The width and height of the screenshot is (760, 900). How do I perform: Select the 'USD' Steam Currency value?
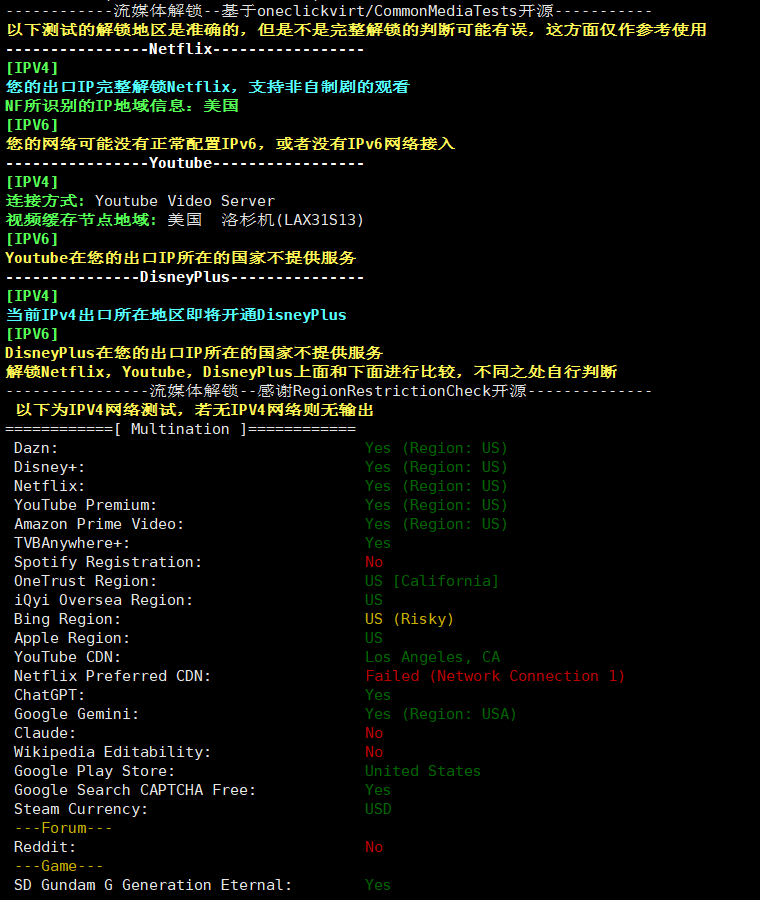[x=378, y=809]
